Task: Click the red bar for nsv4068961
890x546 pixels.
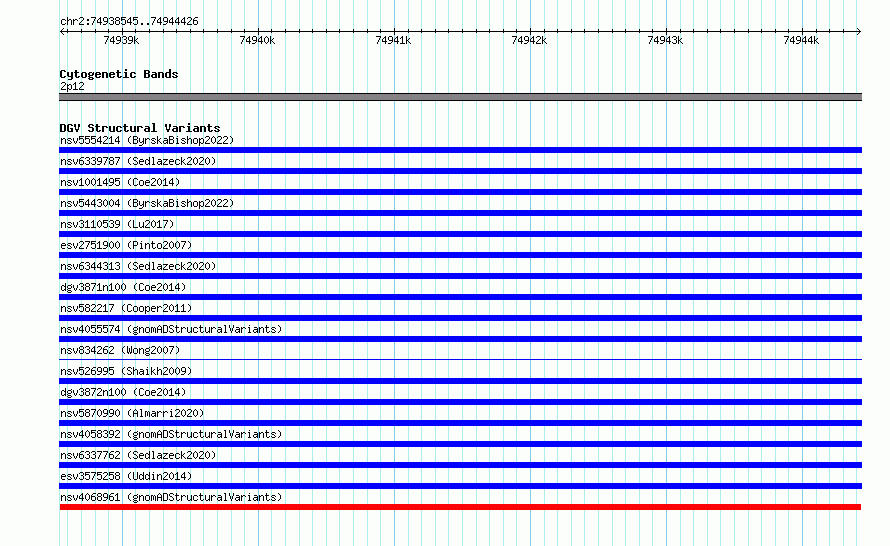Action: [460, 507]
